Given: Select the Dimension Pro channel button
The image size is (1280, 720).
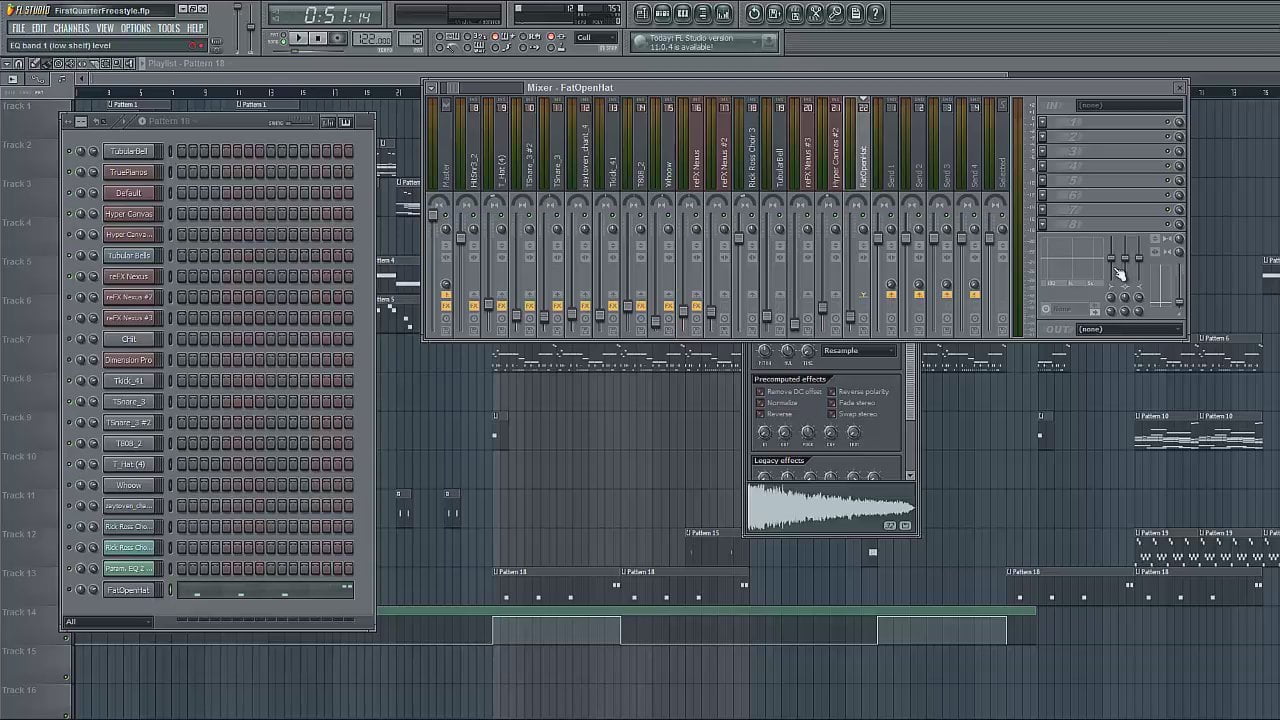Looking at the screenshot, I should click(x=129, y=360).
